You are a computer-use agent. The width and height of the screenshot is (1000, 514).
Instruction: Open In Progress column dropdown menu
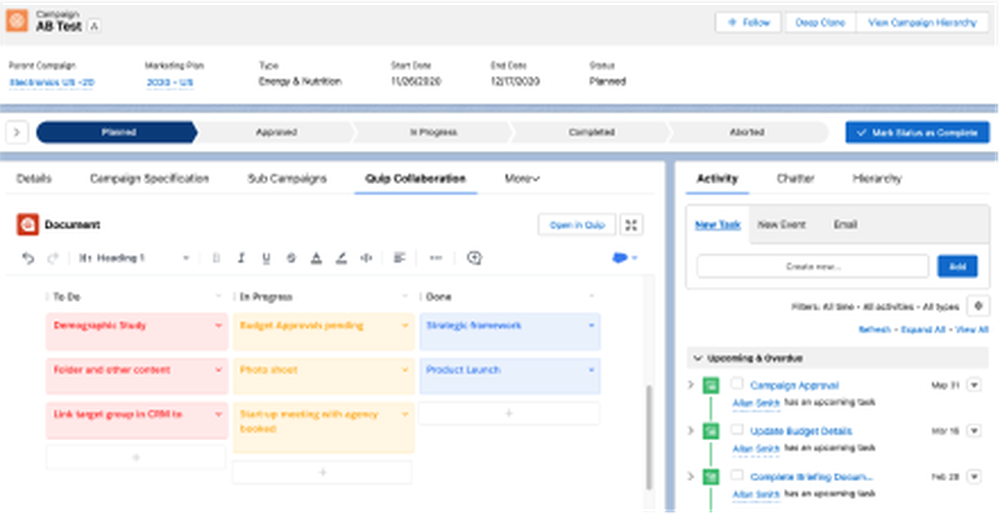405,297
